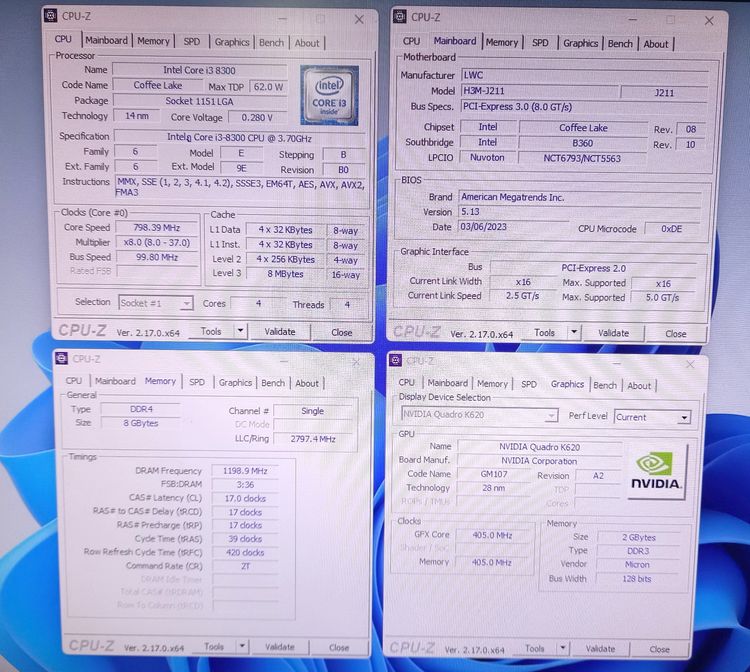Click the Core Speed value 798.39 MHz
Image resolution: width=750 pixels, height=672 pixels.
point(156,228)
